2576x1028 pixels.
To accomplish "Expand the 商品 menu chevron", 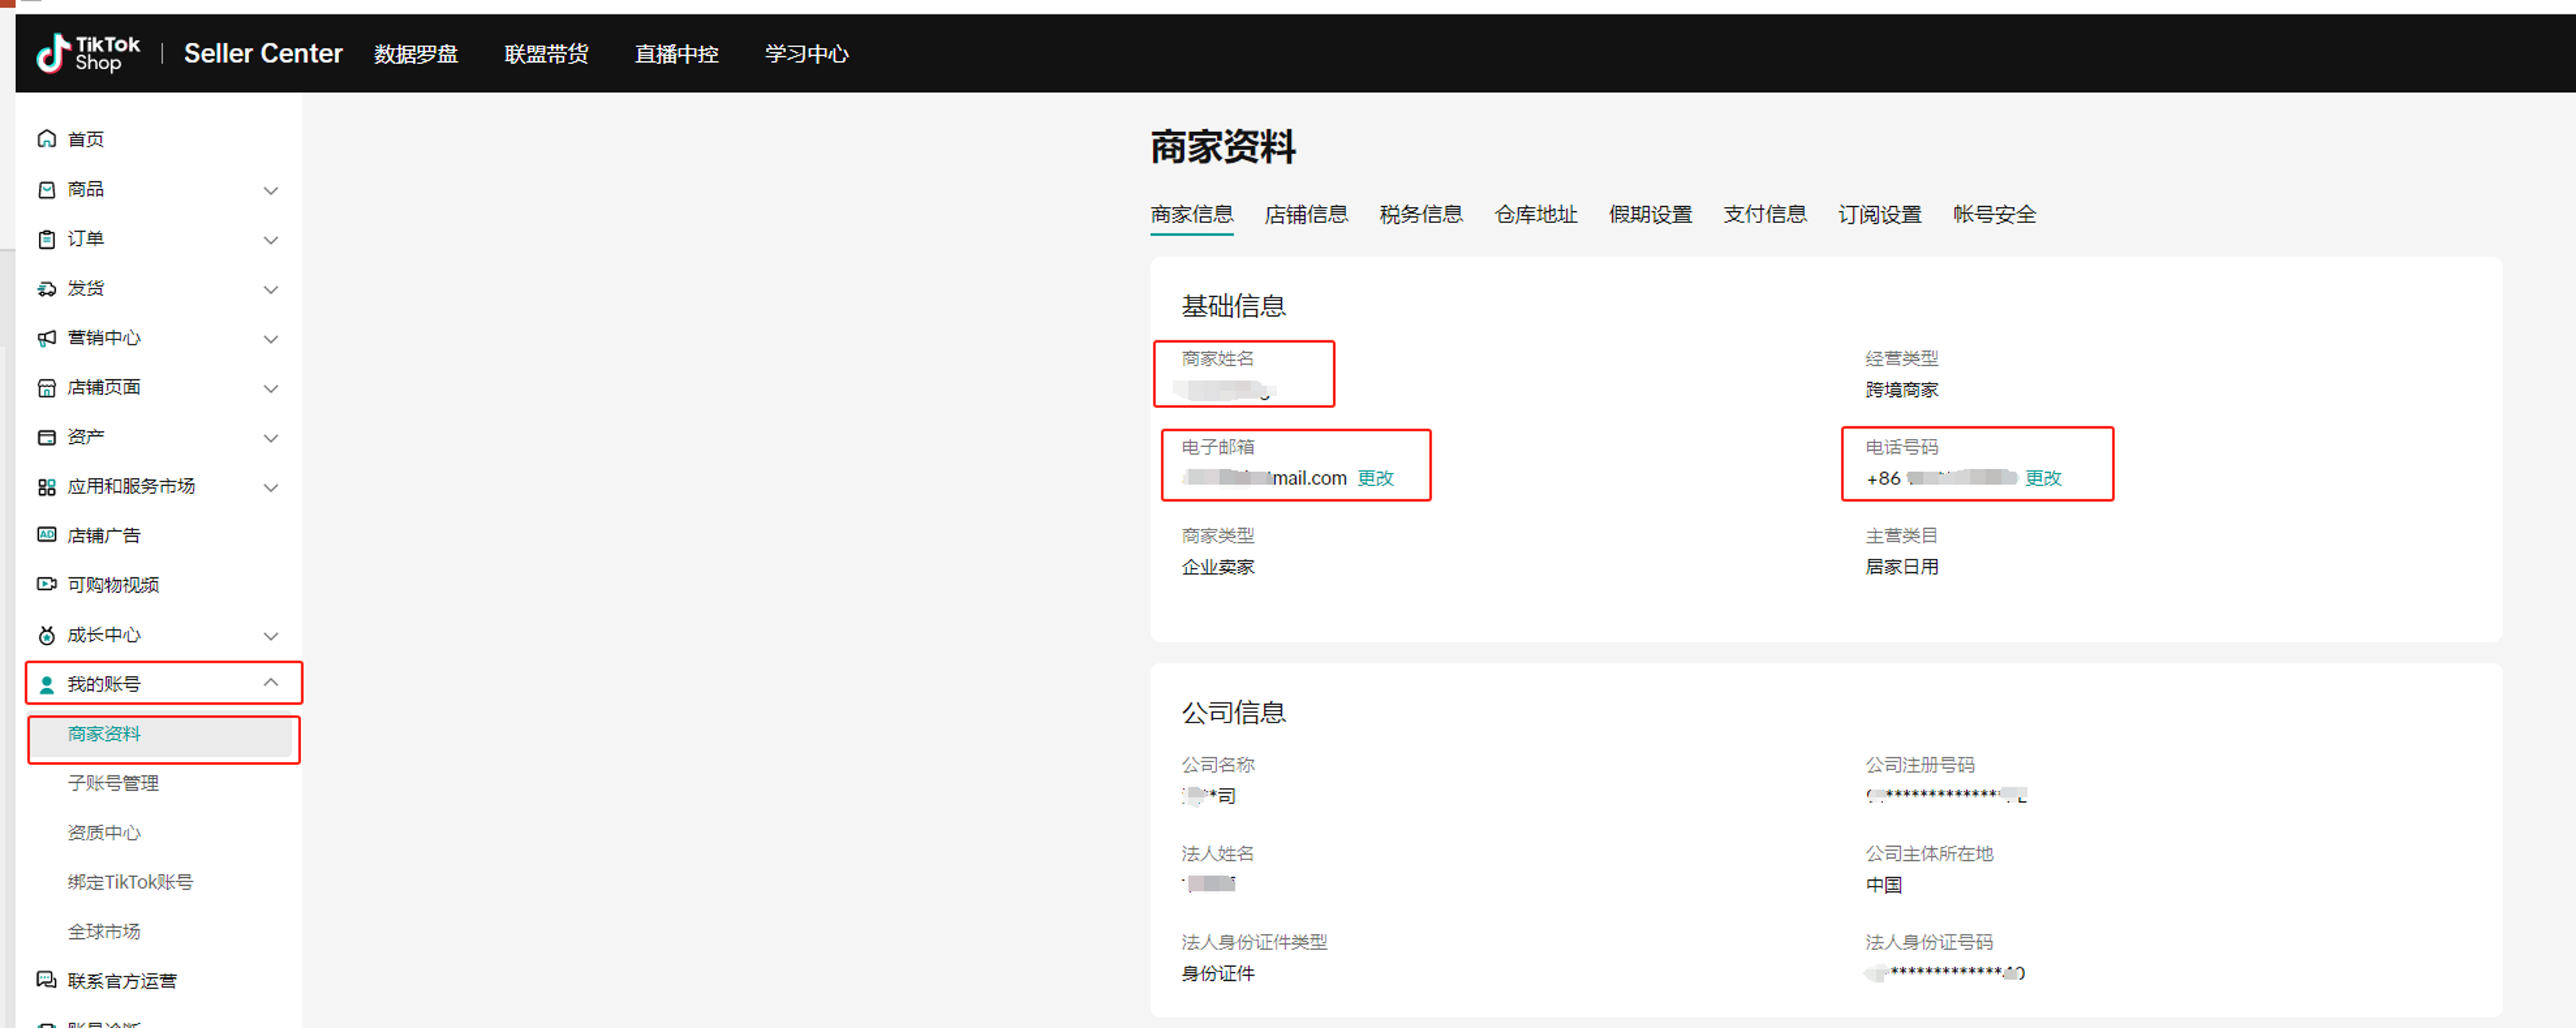I will coord(271,190).
